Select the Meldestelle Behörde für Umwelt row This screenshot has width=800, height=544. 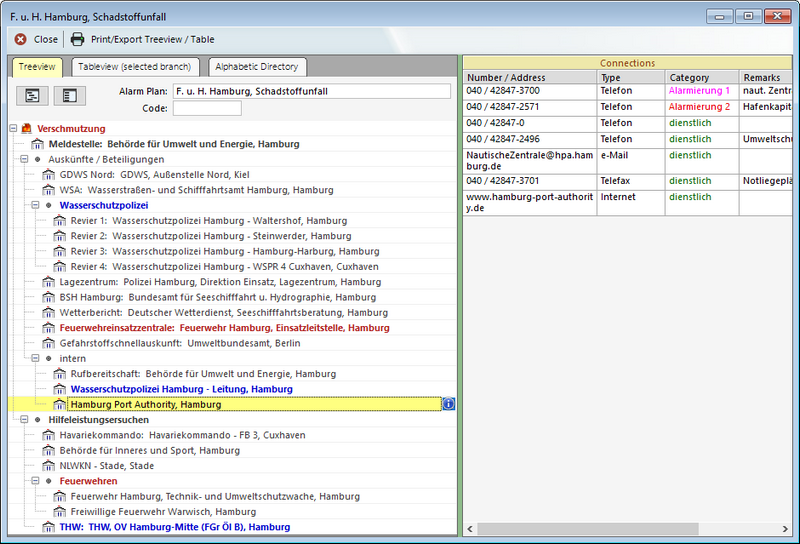click(174, 144)
